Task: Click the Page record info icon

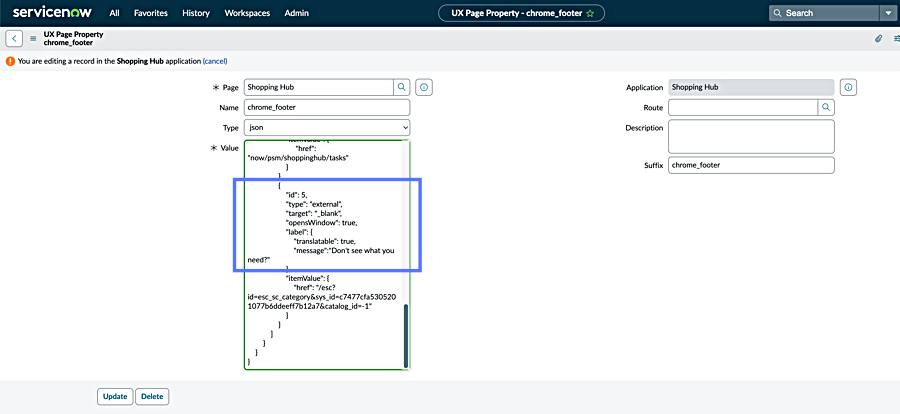Action: tap(424, 87)
